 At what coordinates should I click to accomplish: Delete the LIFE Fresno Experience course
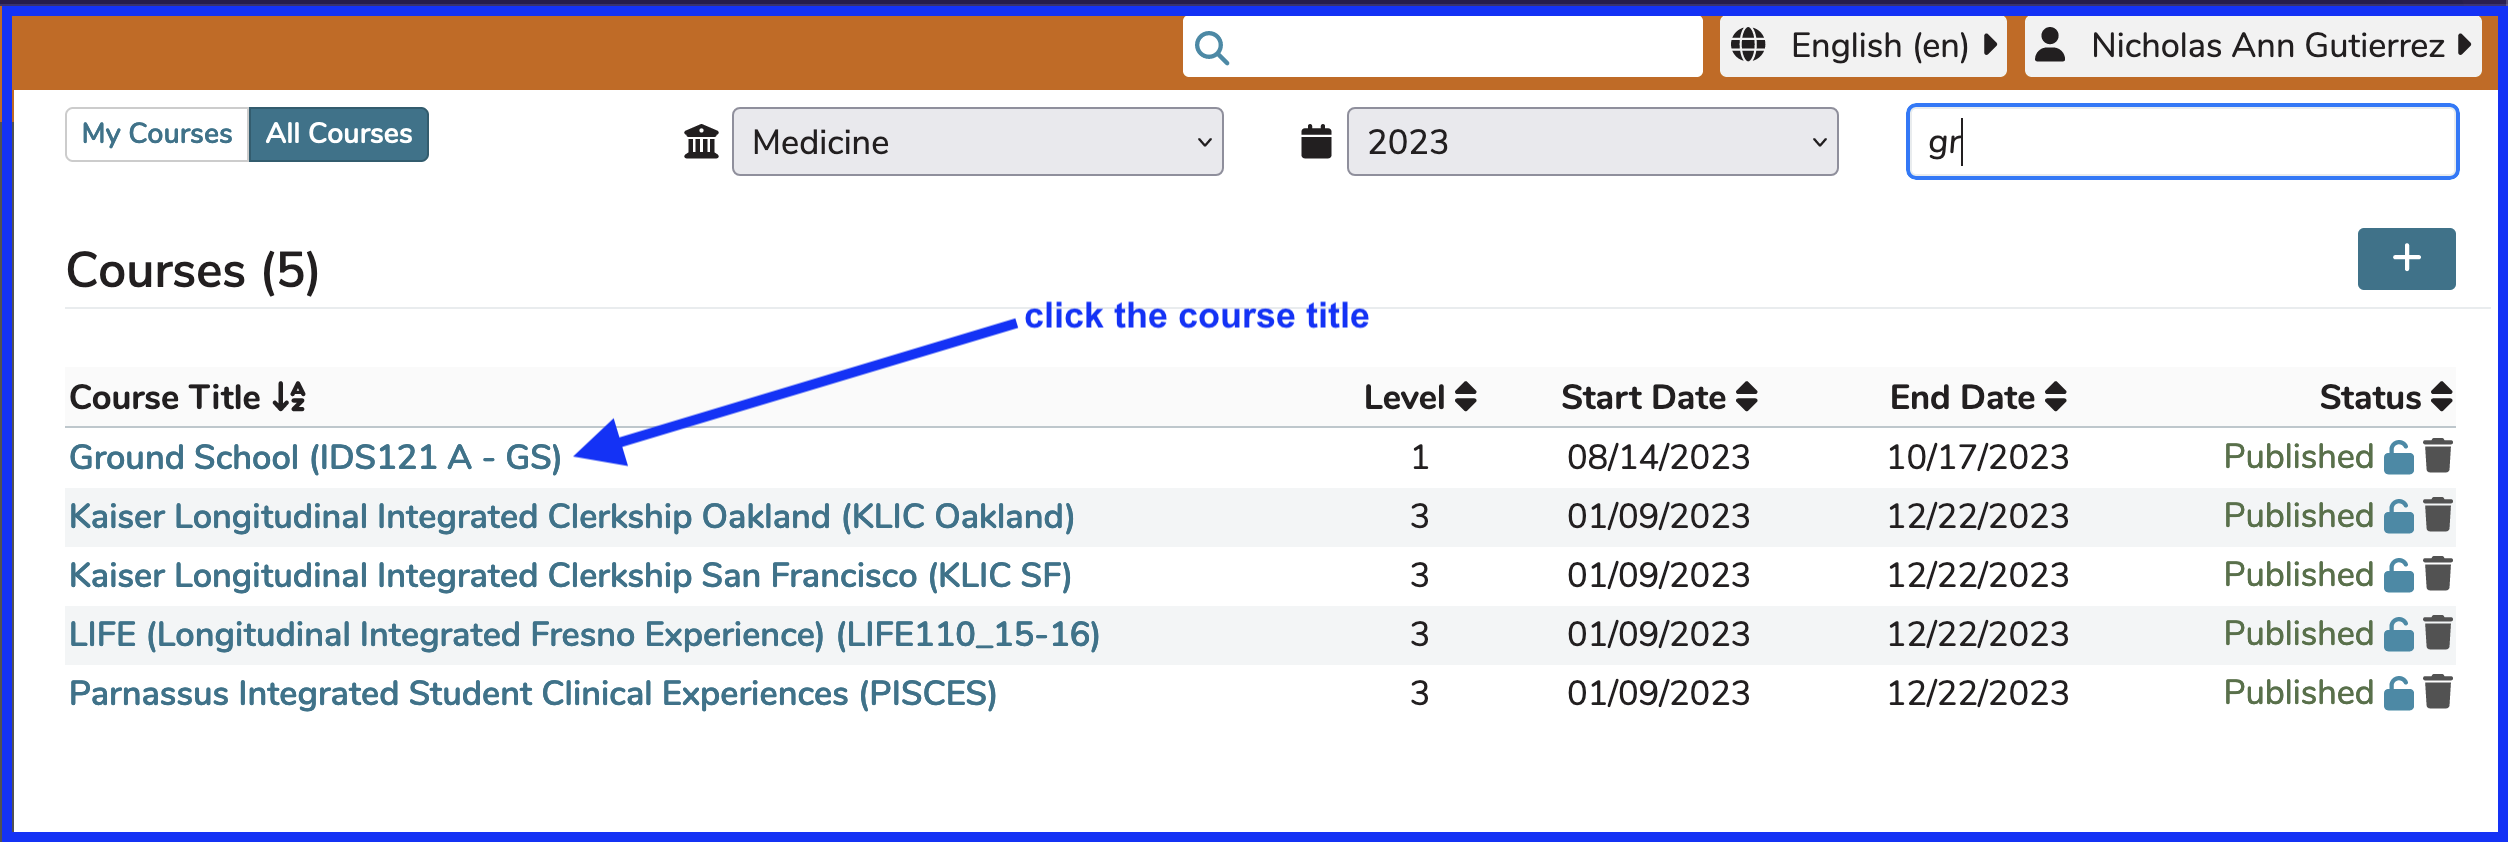tap(2439, 633)
